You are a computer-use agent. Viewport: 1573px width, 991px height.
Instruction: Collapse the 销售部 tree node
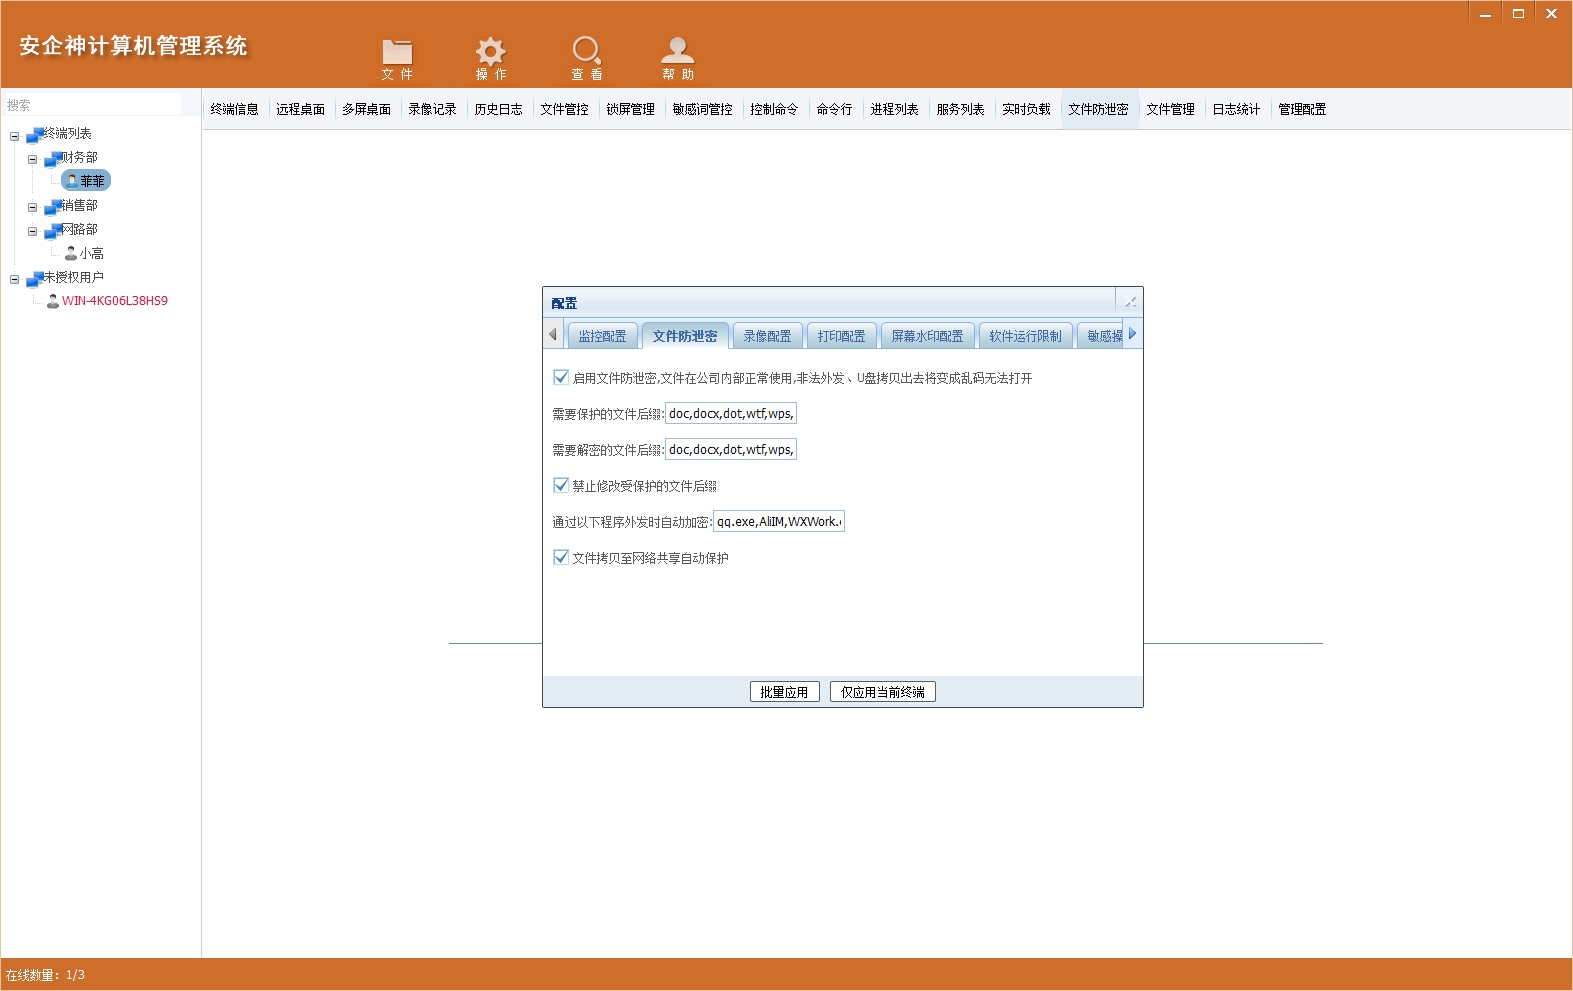coord(33,208)
